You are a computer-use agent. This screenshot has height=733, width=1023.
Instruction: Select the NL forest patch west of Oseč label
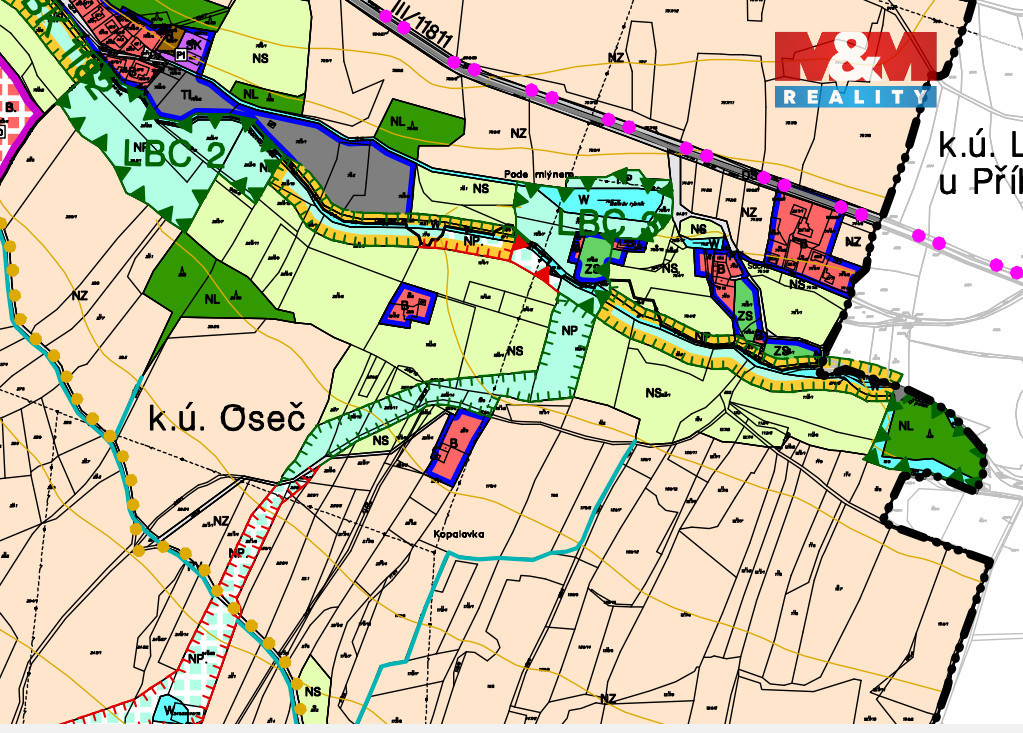(211, 296)
